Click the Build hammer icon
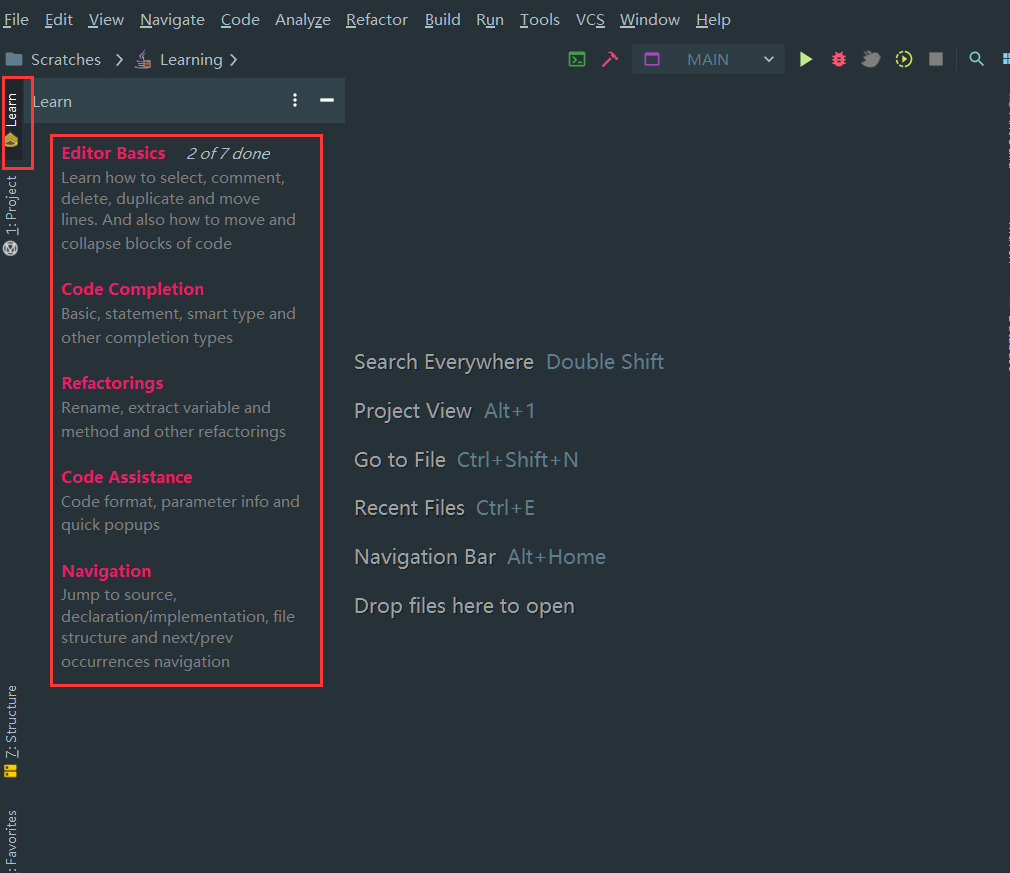Image resolution: width=1010 pixels, height=873 pixels. 611,59
